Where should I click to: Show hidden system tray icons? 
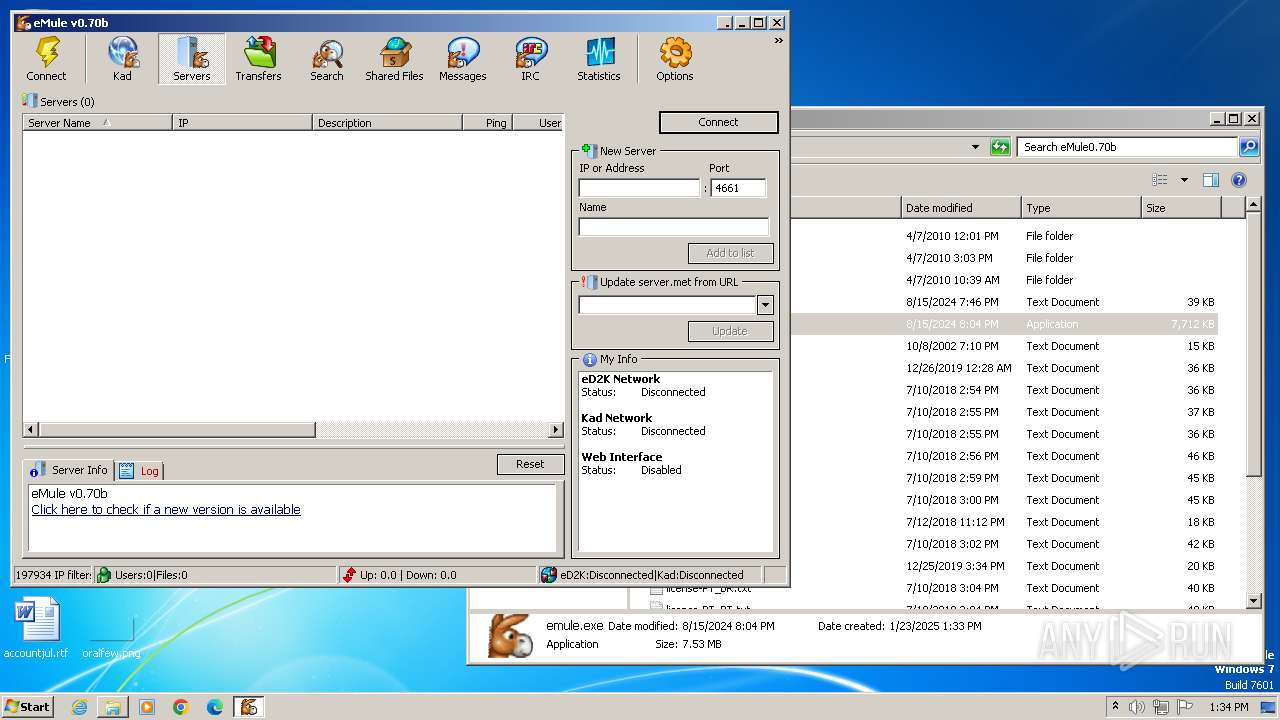click(x=1115, y=706)
